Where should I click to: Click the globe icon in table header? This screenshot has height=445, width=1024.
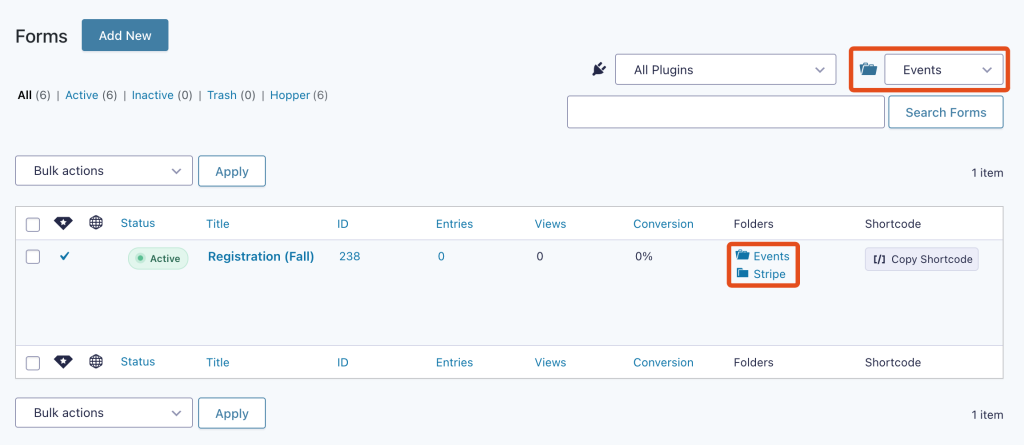pos(96,223)
